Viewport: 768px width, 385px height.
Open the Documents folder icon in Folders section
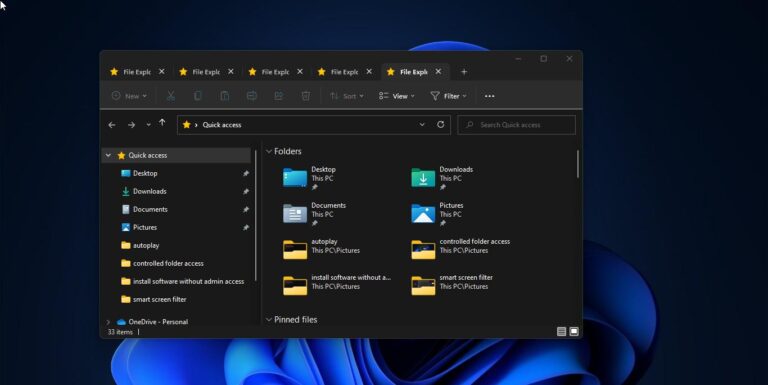(295, 214)
